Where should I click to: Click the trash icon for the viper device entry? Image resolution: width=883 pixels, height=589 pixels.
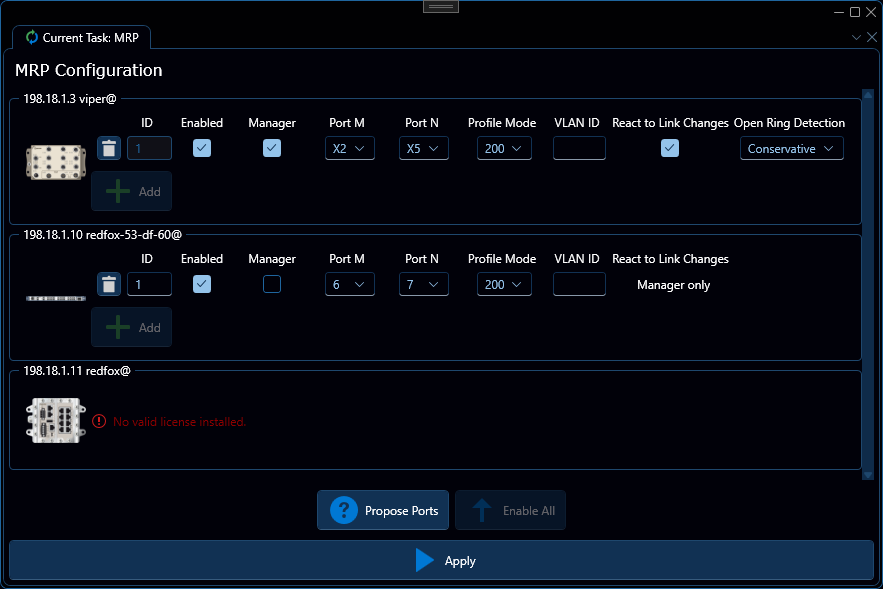(x=108, y=148)
